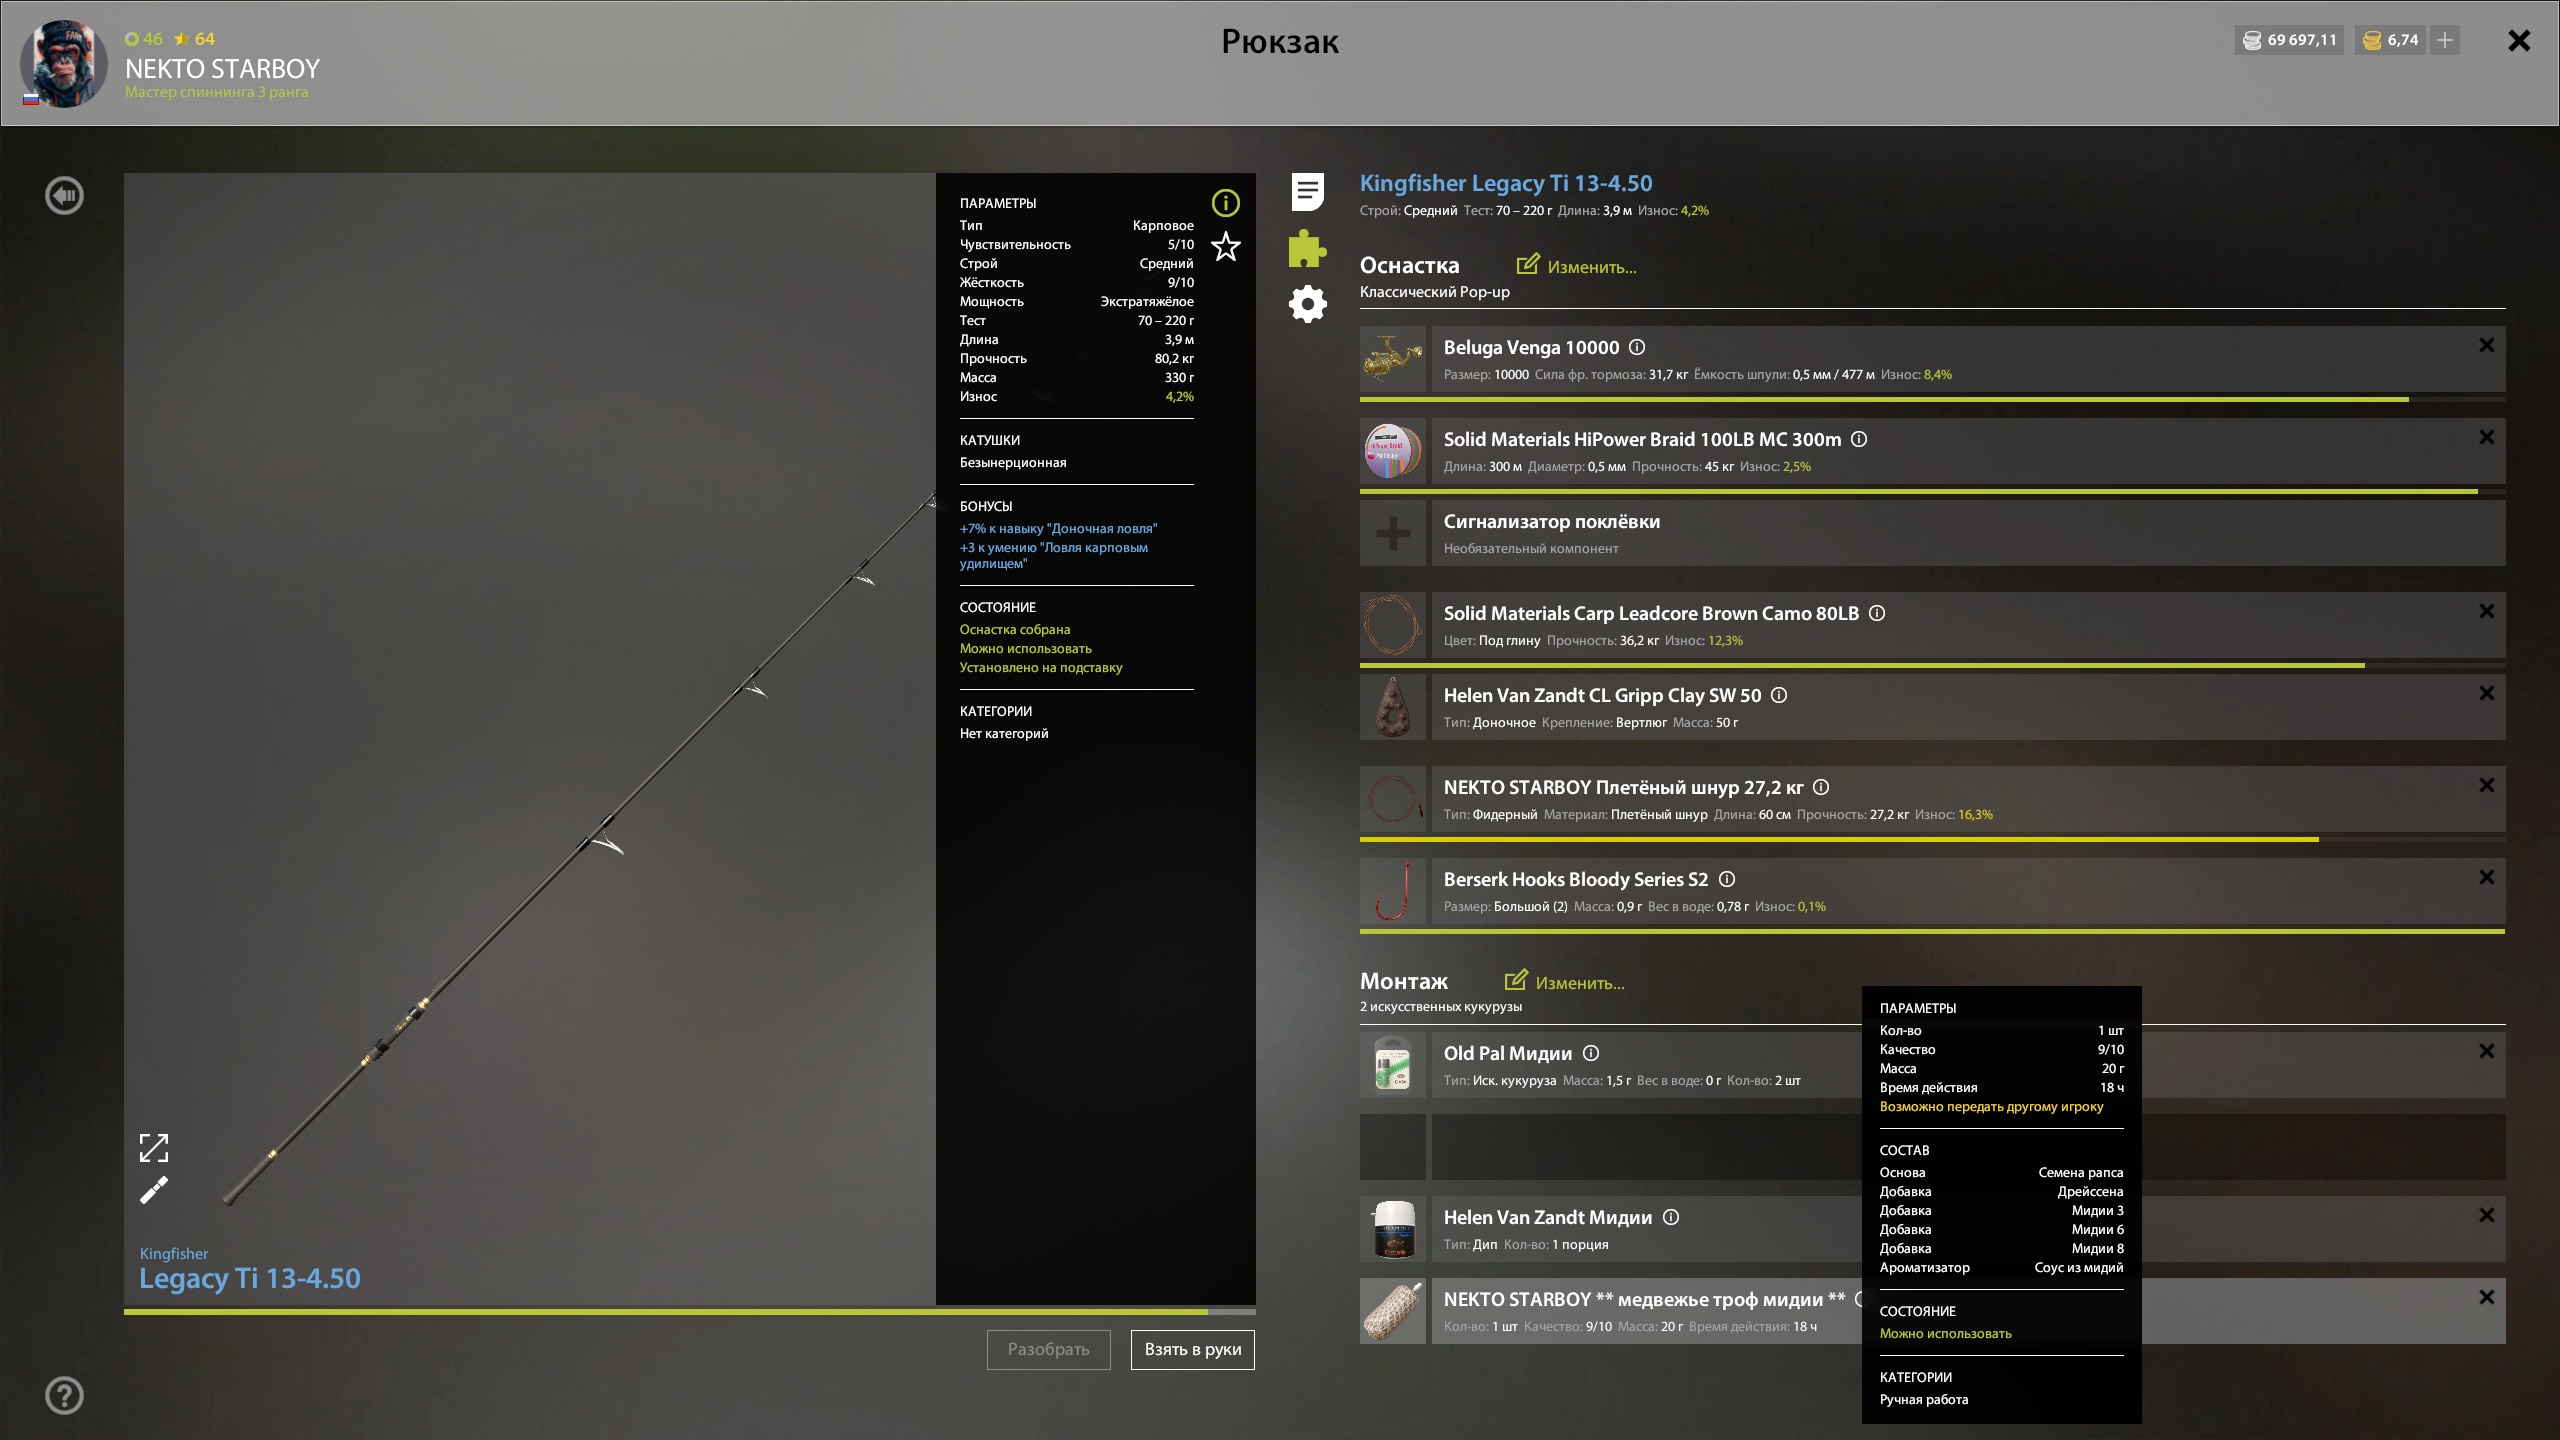The image size is (2560, 1440).
Task: Open the help question mark icon
Action: [65, 1395]
